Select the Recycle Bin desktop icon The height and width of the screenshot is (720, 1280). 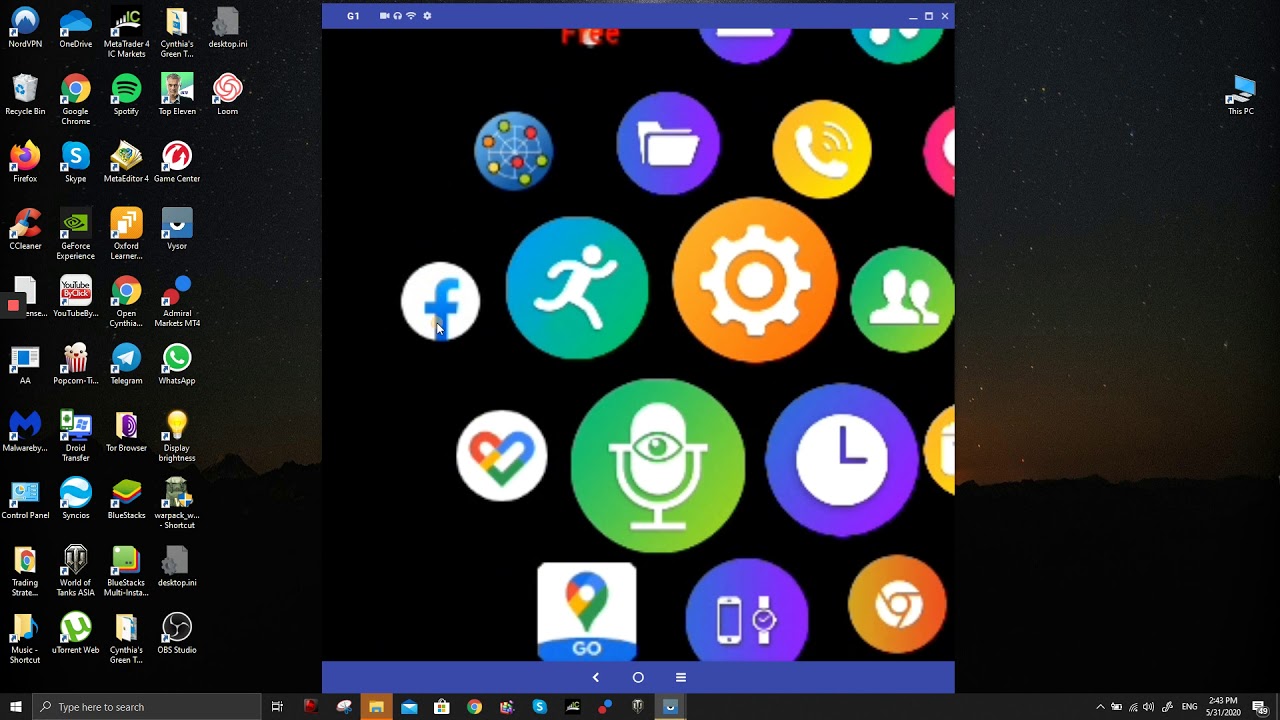coord(25,96)
